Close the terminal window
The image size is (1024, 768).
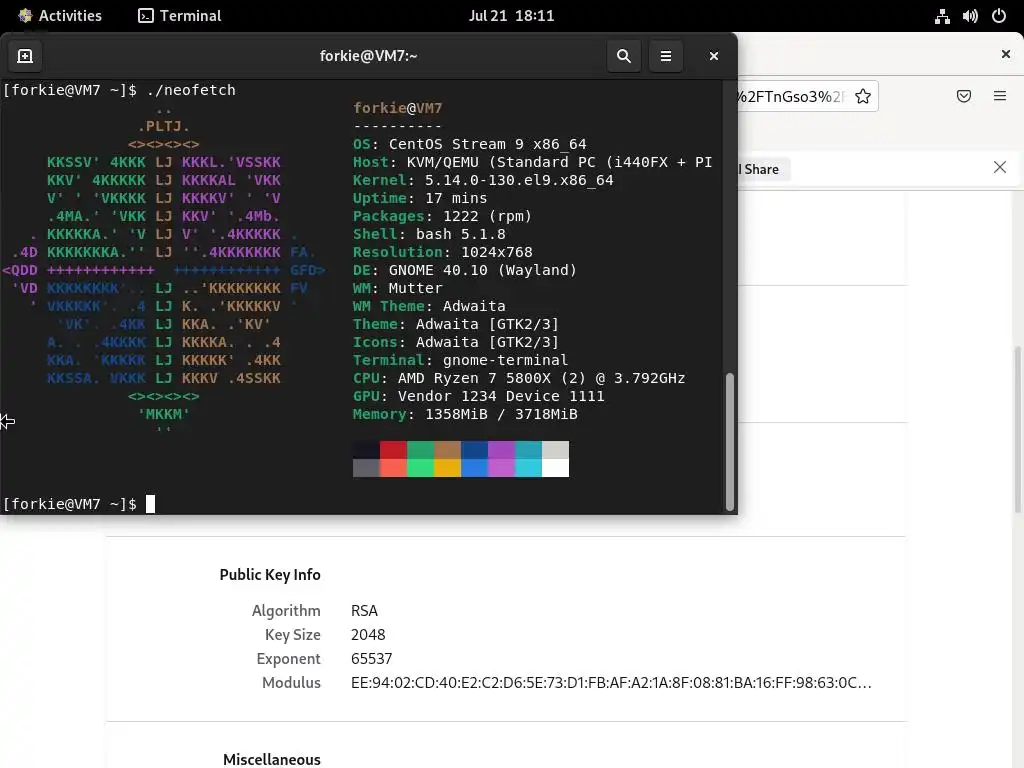point(714,56)
